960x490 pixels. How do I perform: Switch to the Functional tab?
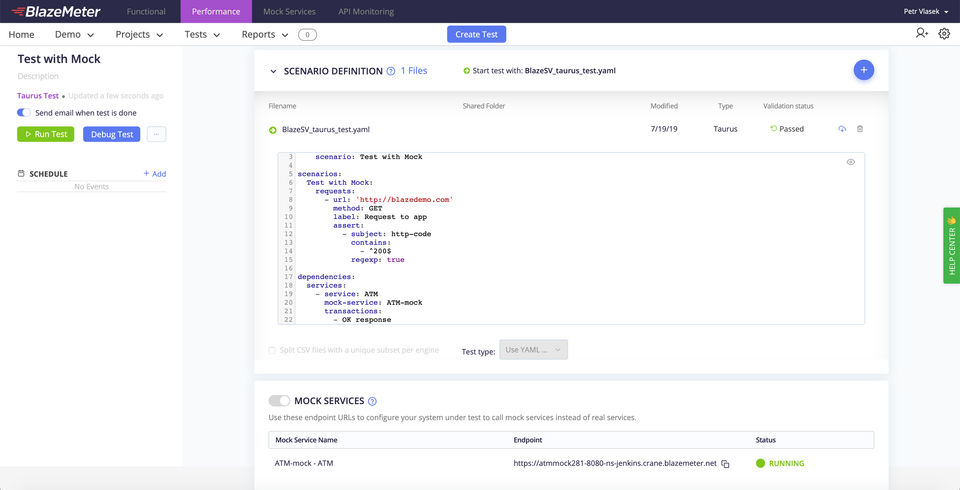coord(146,12)
